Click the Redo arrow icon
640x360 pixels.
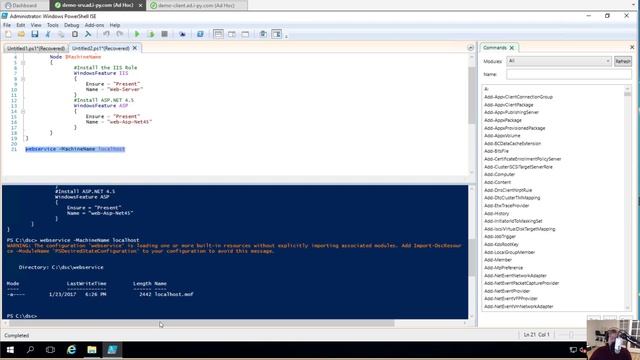120,34
